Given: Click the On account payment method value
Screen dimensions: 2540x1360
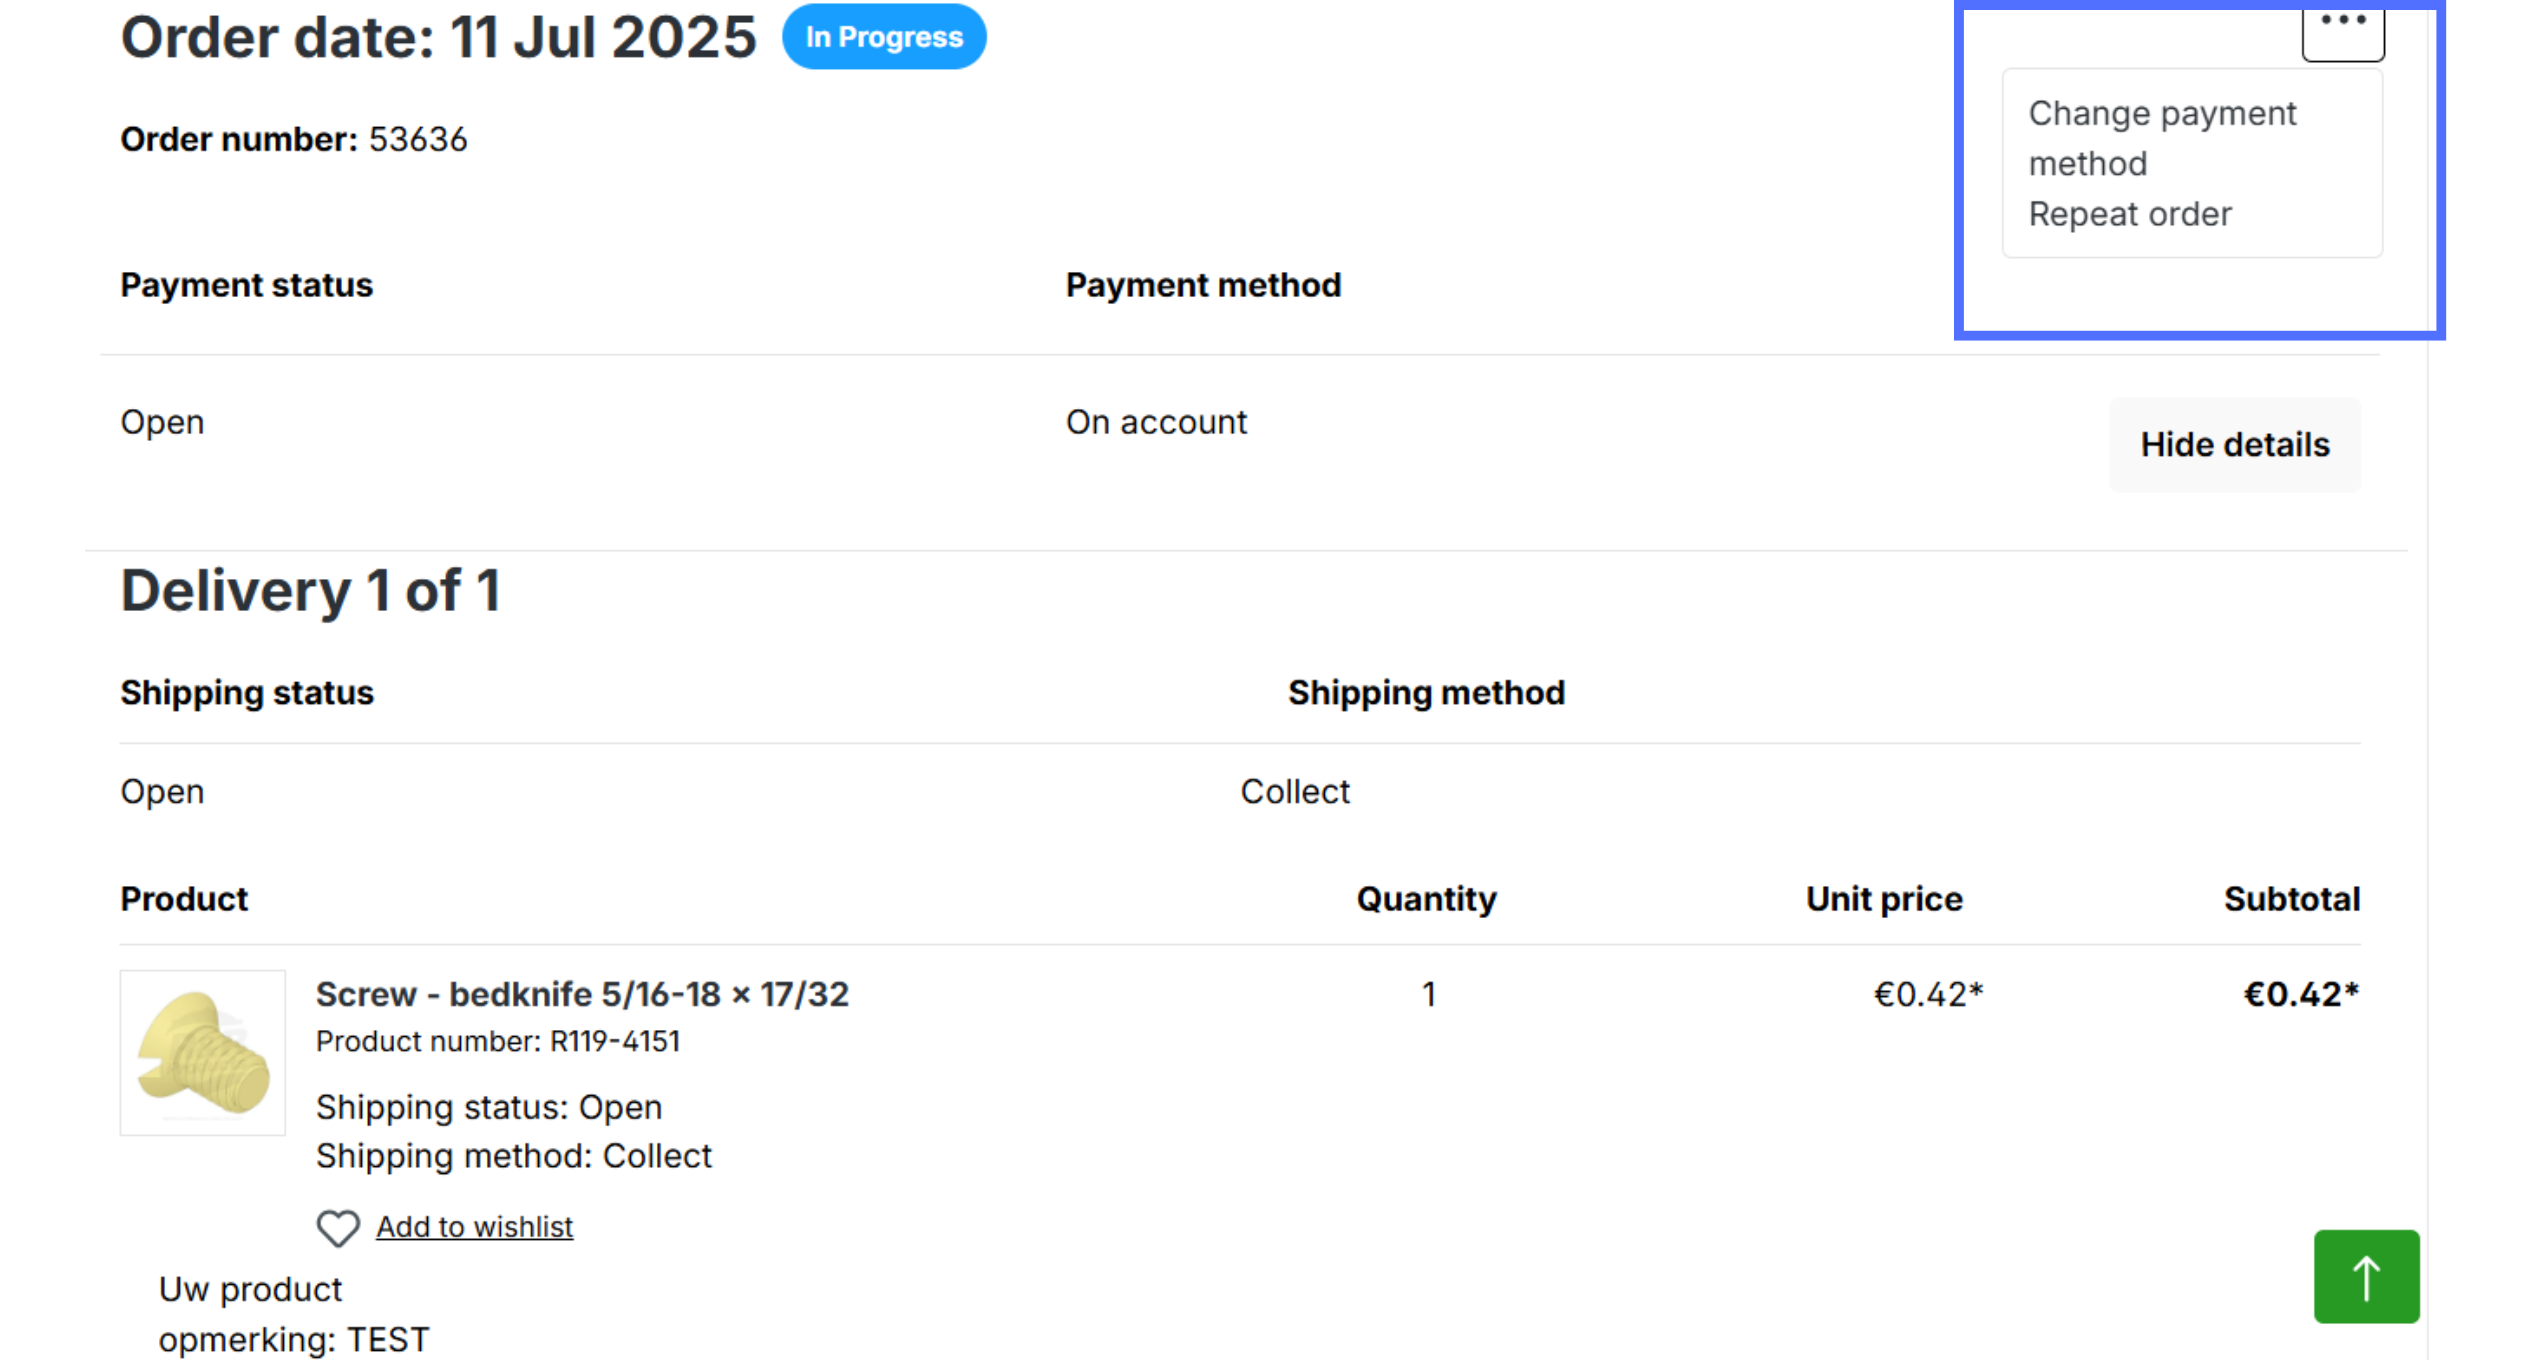Looking at the screenshot, I should click(x=1156, y=422).
